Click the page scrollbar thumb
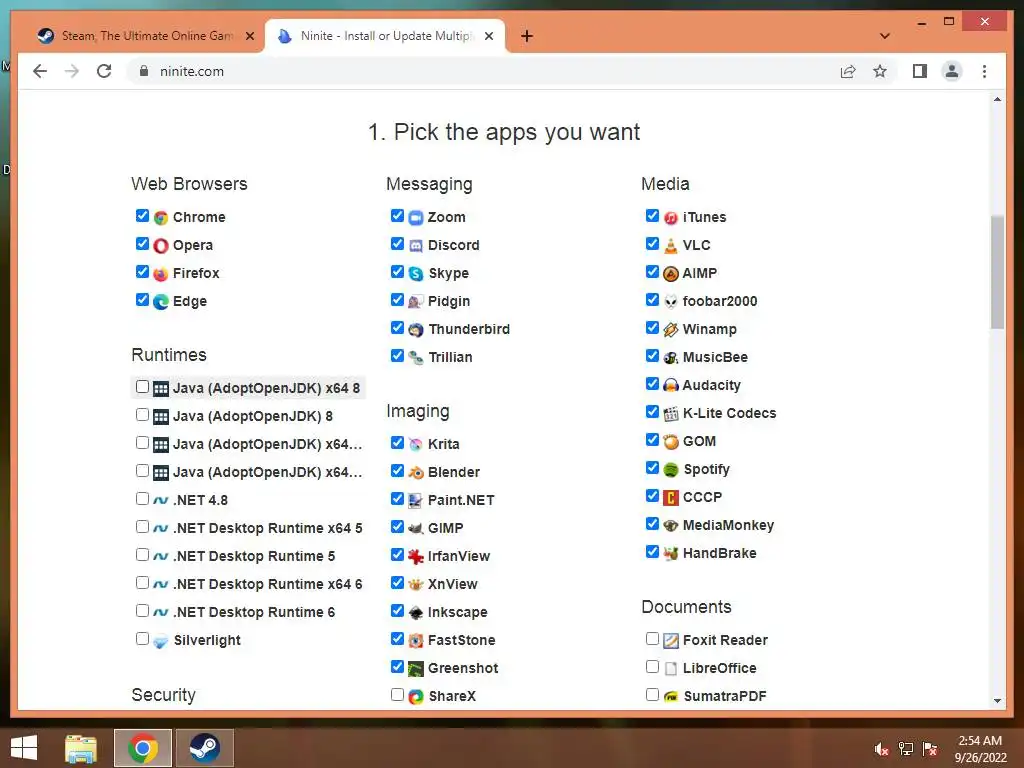This screenshot has width=1024, height=768. (997, 272)
